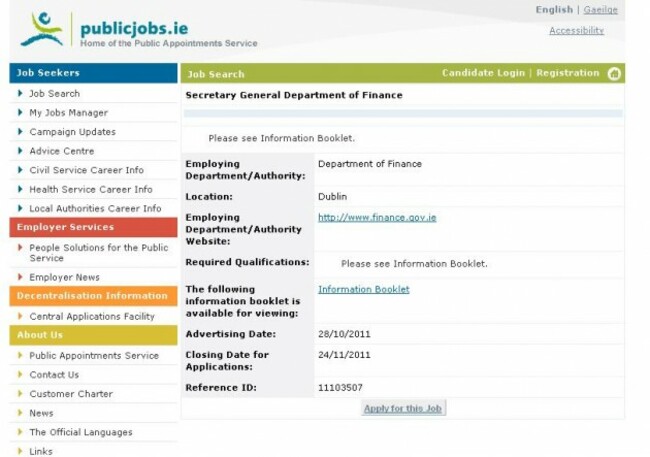The width and height of the screenshot is (650, 457).
Task: Open Customer Charter page
Action: tap(71, 394)
